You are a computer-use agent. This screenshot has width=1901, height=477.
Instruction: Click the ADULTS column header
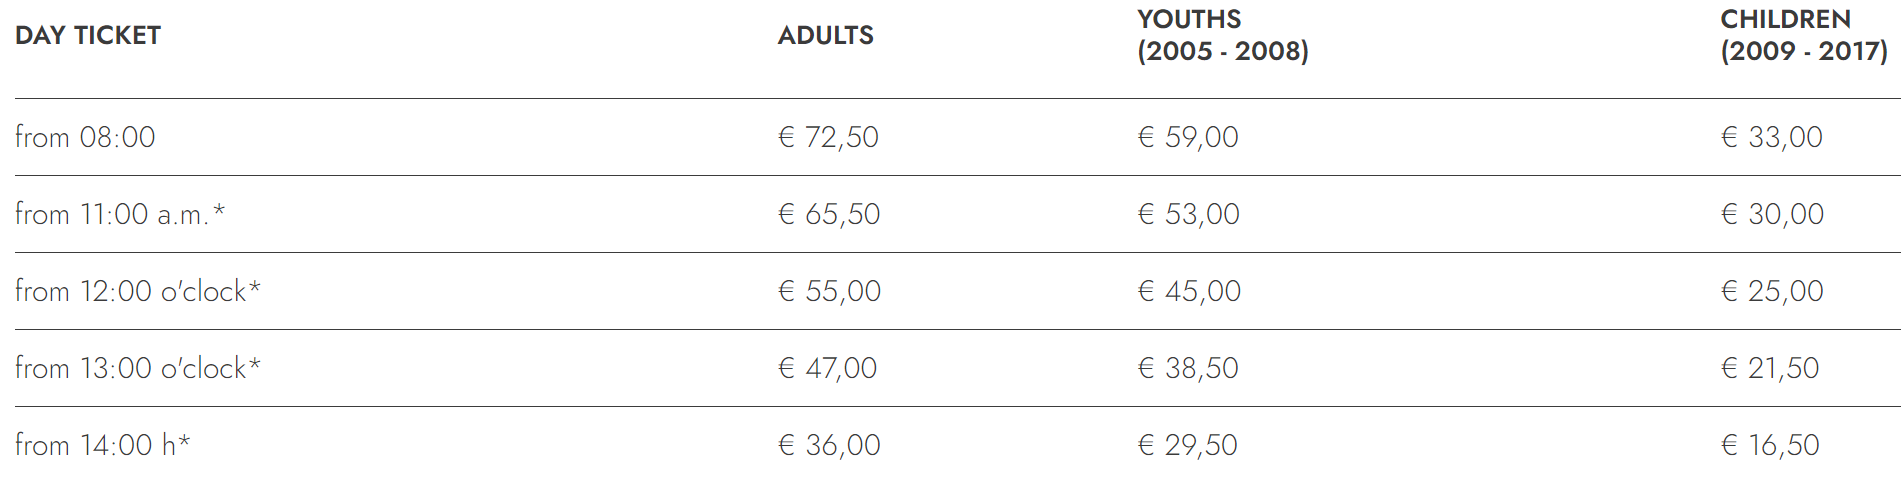click(x=825, y=36)
